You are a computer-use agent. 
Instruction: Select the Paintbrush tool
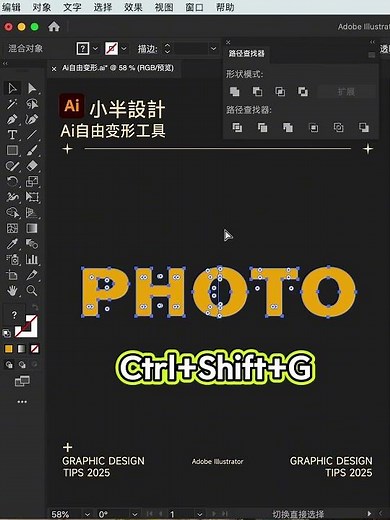pyautogui.click(x=32, y=151)
